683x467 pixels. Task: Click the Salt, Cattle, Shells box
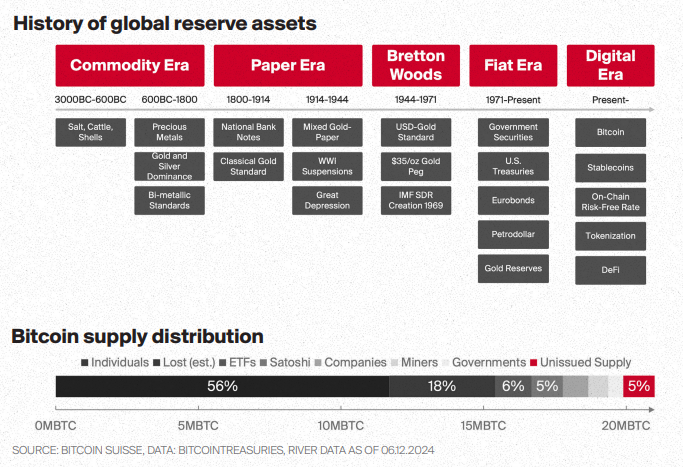[91, 132]
